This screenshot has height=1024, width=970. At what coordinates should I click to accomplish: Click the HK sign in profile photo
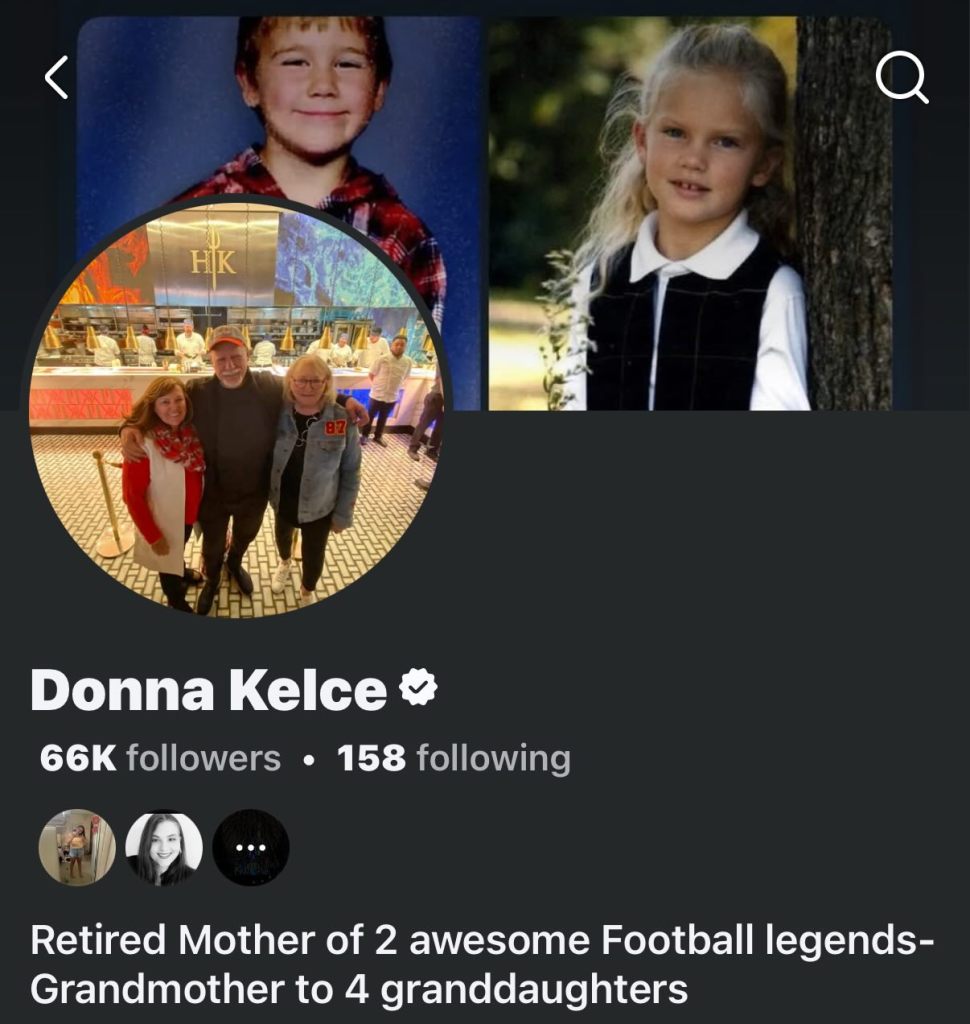coord(213,264)
